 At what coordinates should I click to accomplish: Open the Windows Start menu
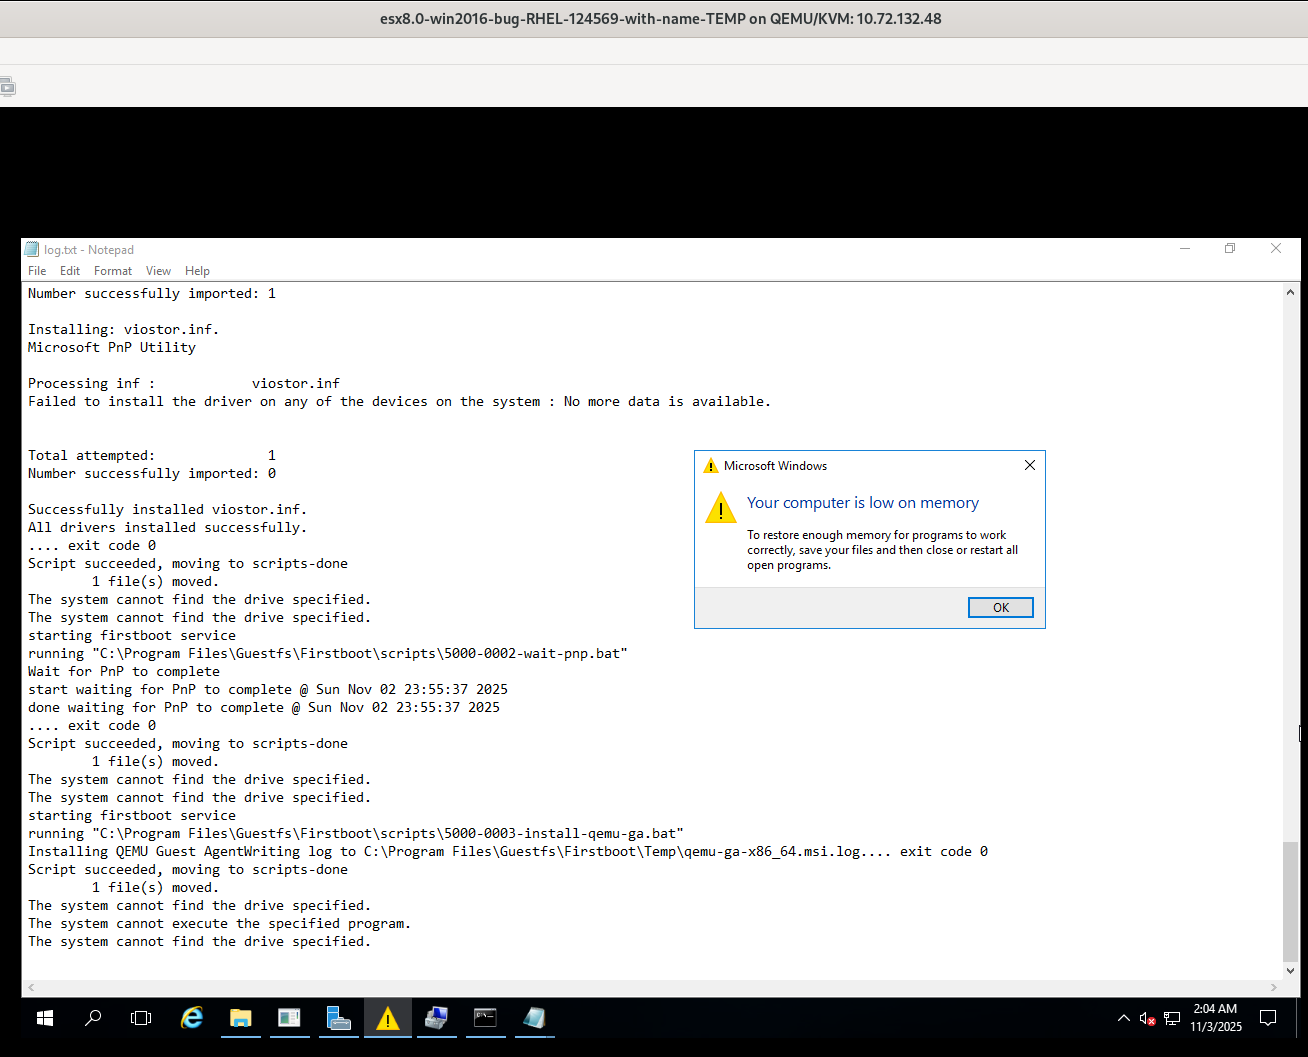click(x=45, y=1018)
